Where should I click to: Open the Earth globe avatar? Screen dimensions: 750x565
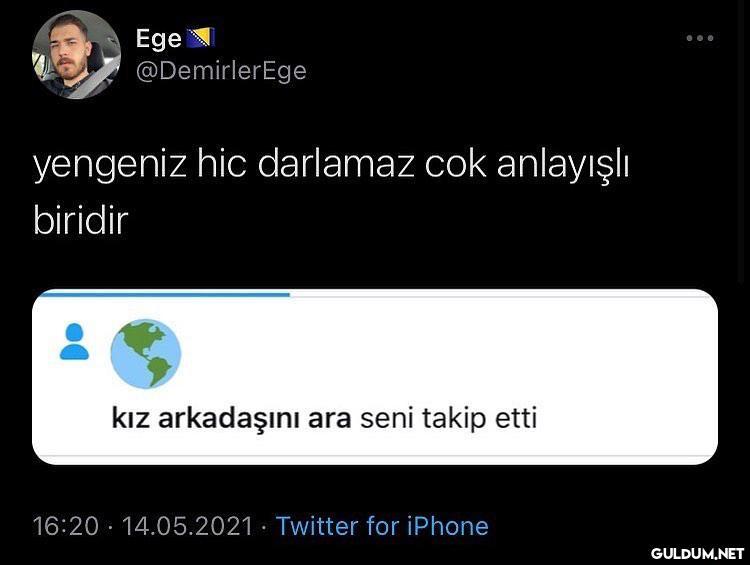146,354
